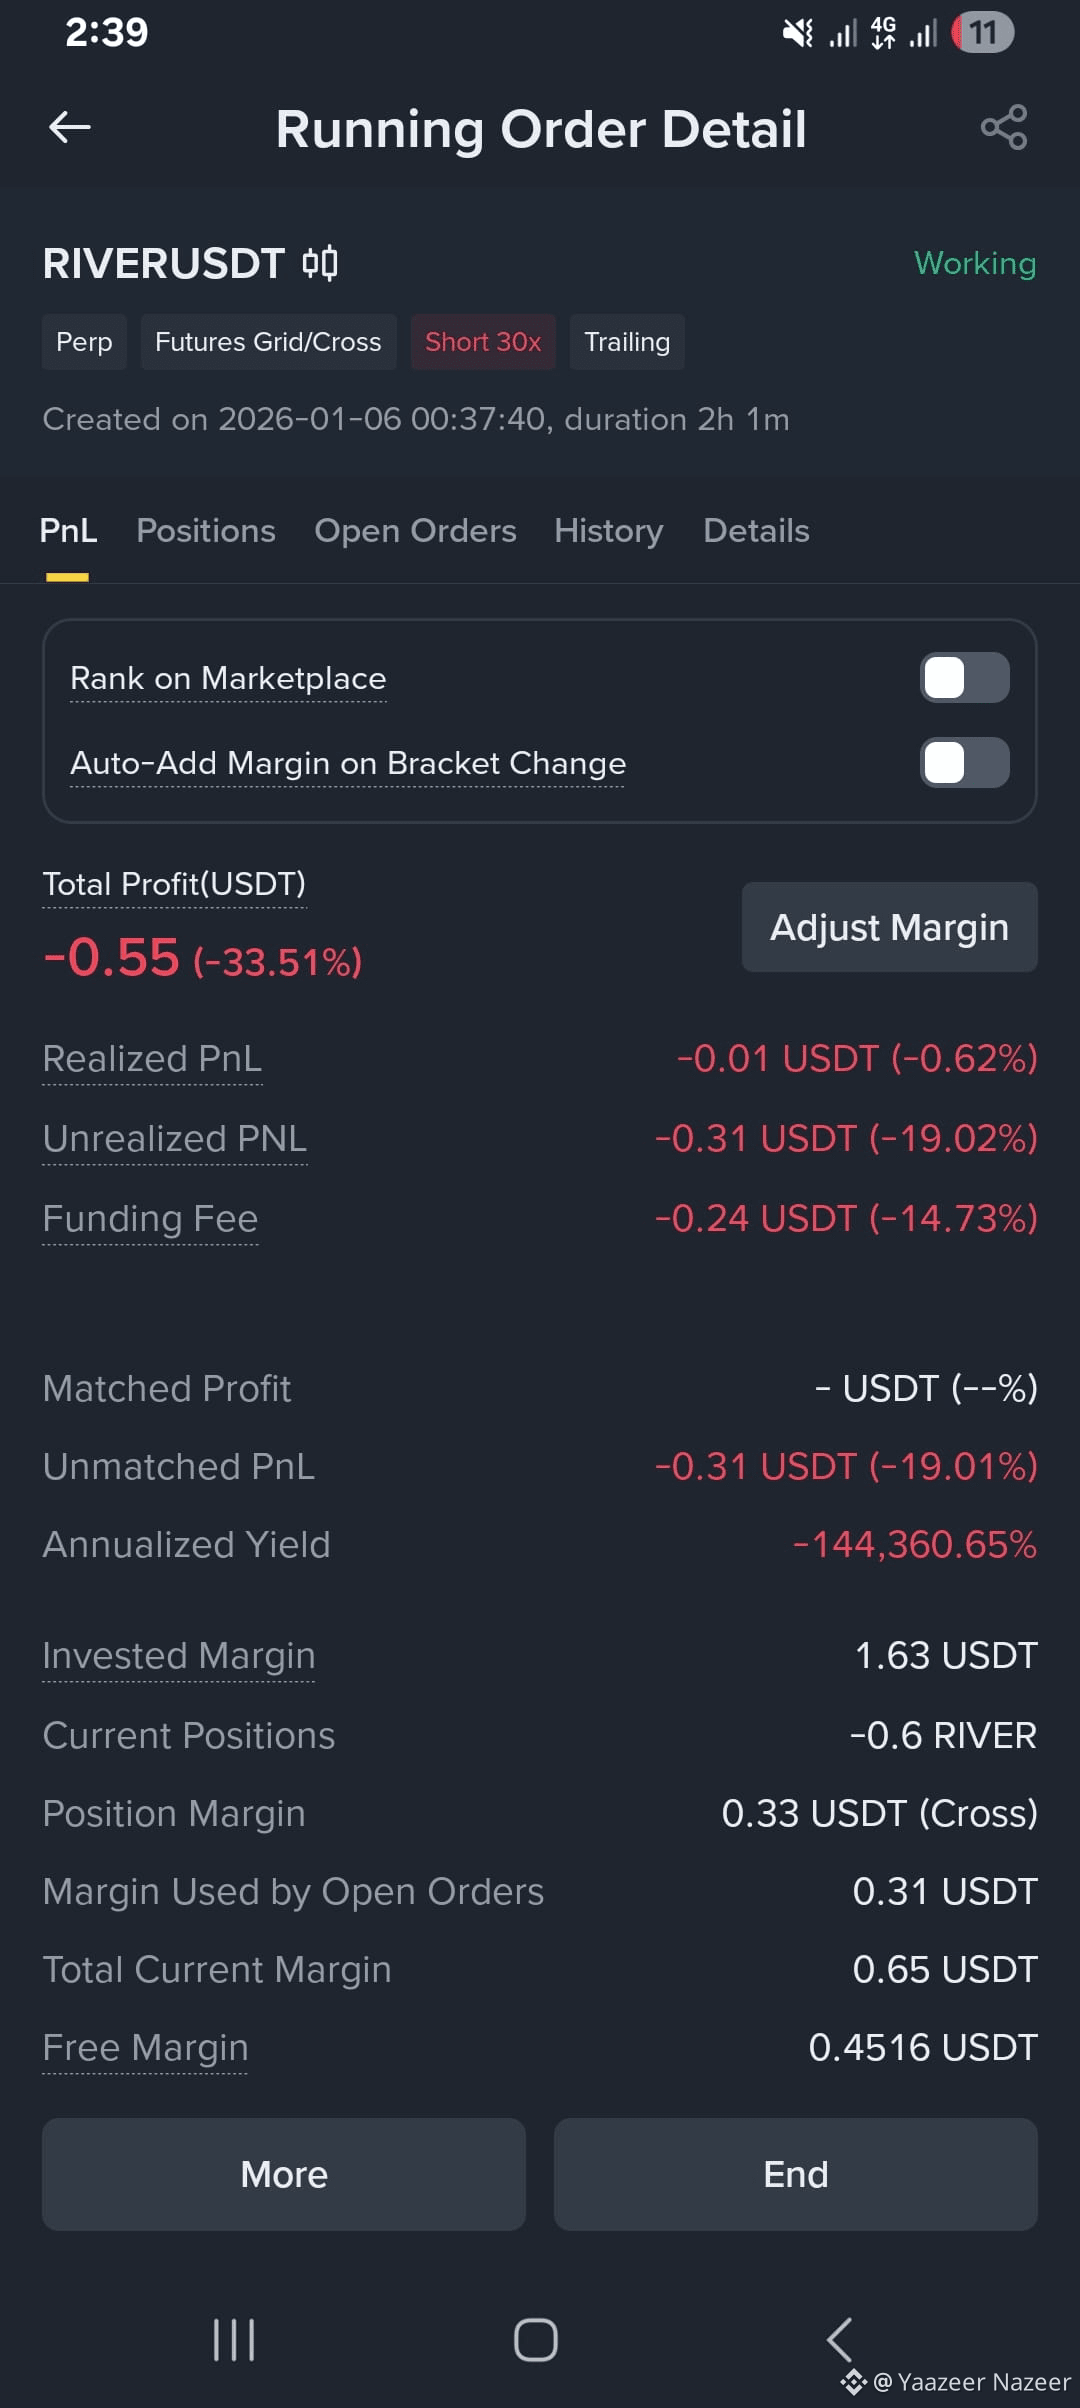Click the Adjust Margin button
Image resolution: width=1080 pixels, height=2408 pixels.
[890, 927]
